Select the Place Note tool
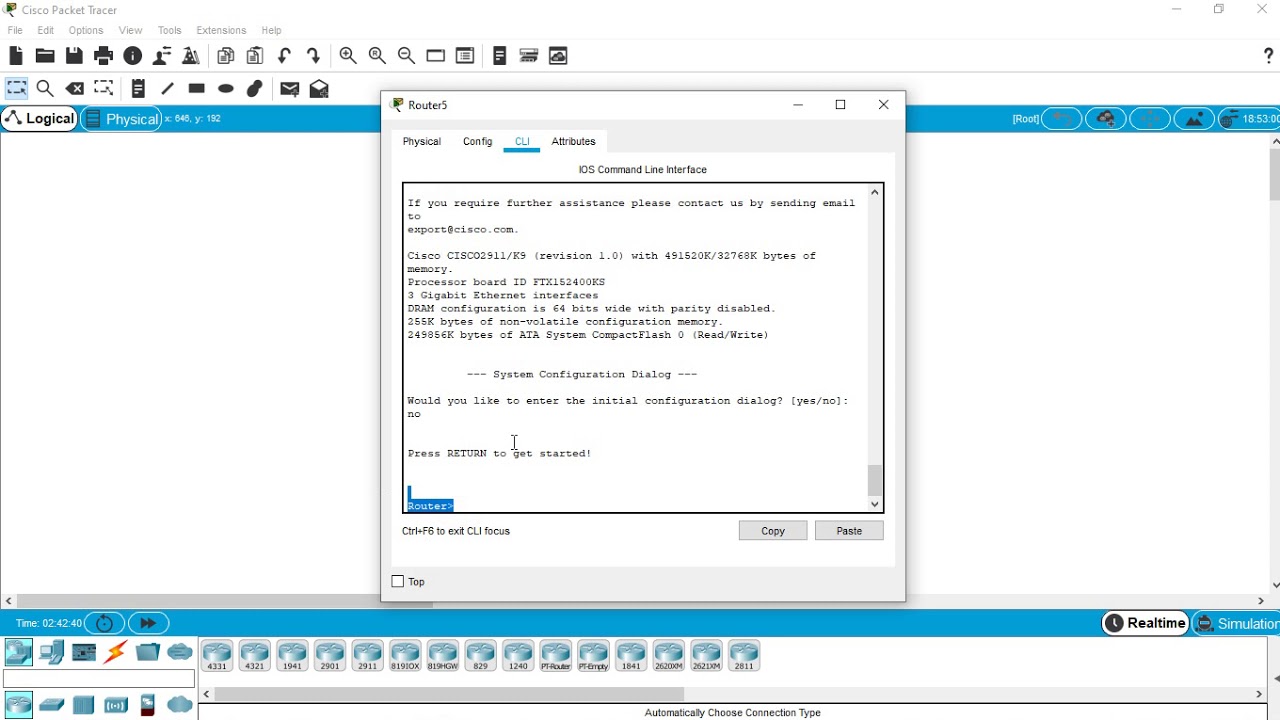Viewport: 1280px width, 720px height. [x=138, y=89]
